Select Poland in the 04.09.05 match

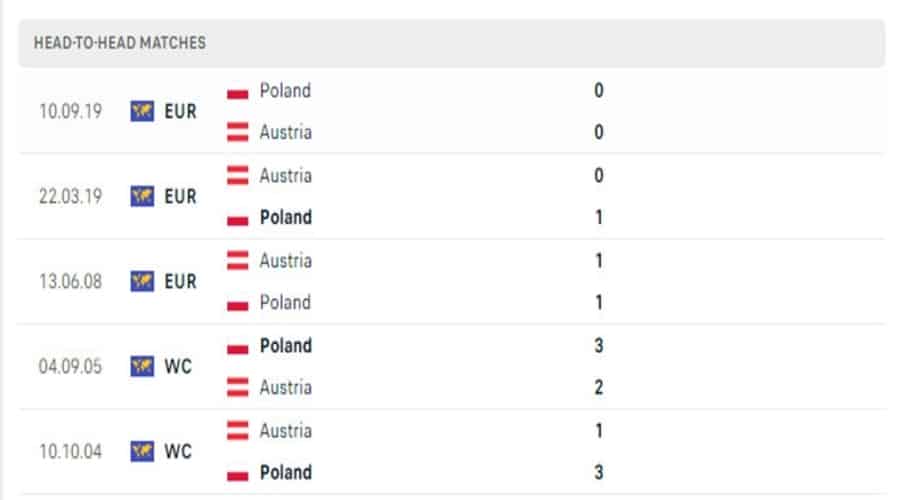pyautogui.click(x=285, y=346)
